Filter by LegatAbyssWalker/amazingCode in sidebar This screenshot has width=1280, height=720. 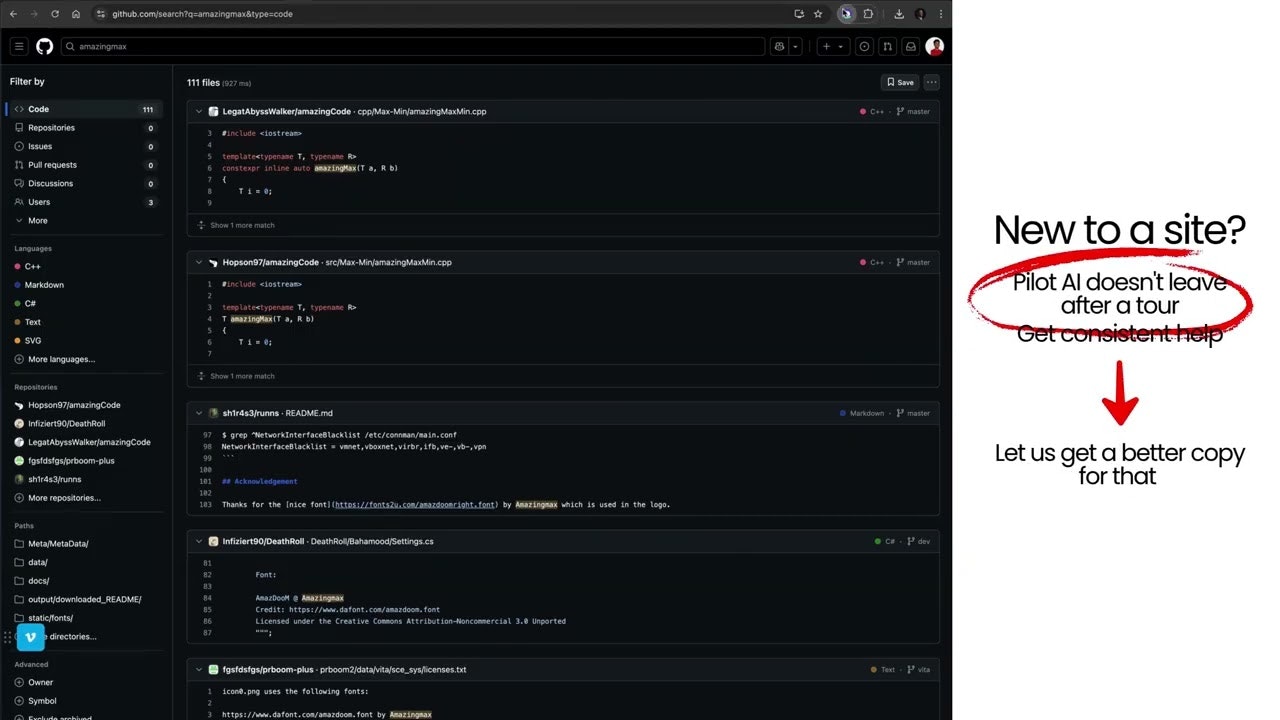[x=84, y=442]
